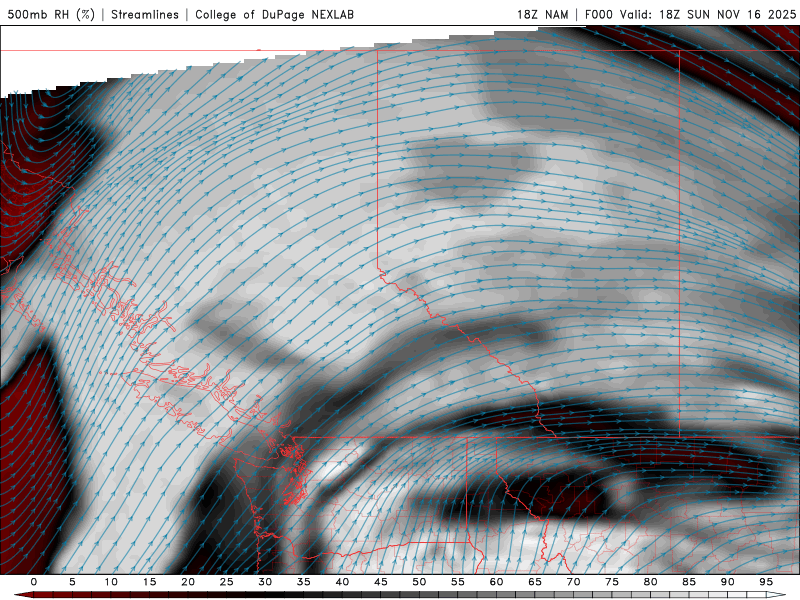
Task: Click the colorbar label "50"
Action: (x=419, y=582)
